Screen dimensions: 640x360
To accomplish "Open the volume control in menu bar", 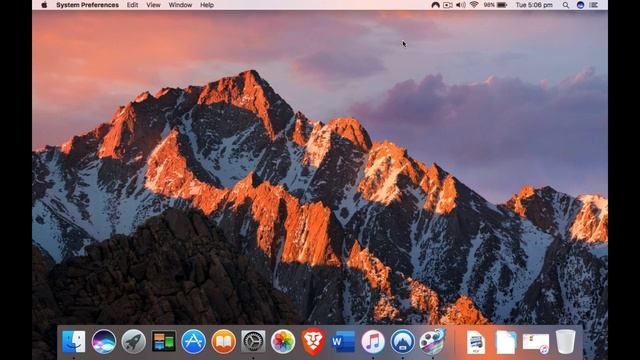I will (461, 5).
